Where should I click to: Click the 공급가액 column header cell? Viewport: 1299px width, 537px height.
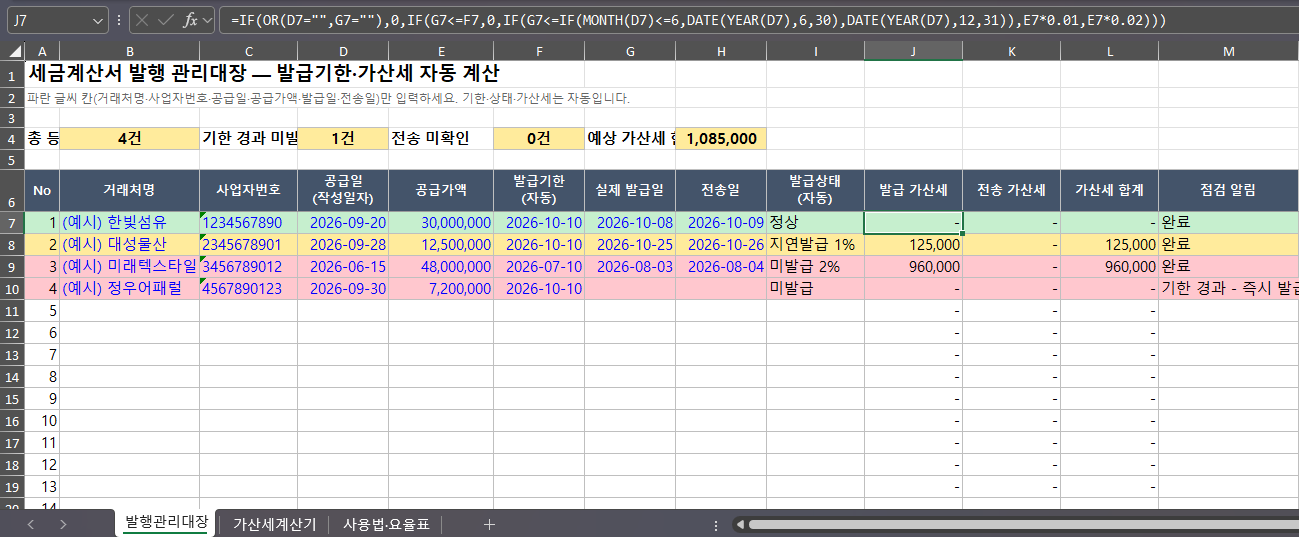[441, 190]
